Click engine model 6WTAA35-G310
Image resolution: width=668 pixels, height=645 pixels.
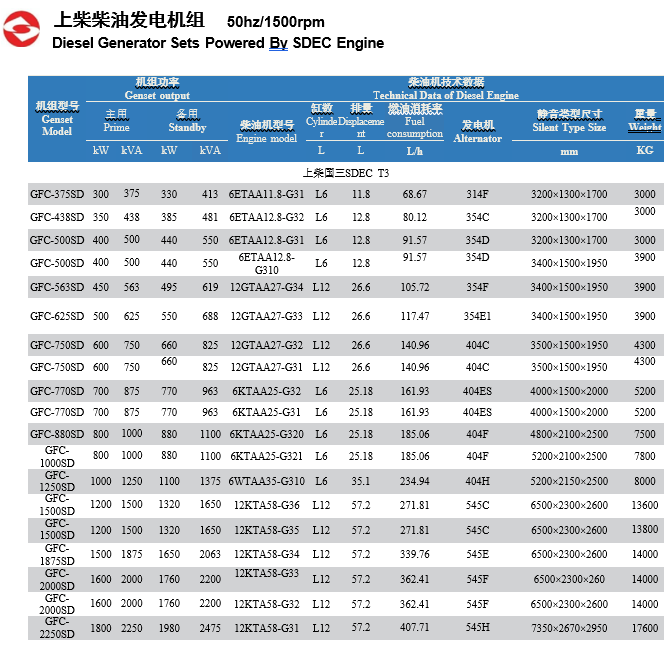click(267, 481)
